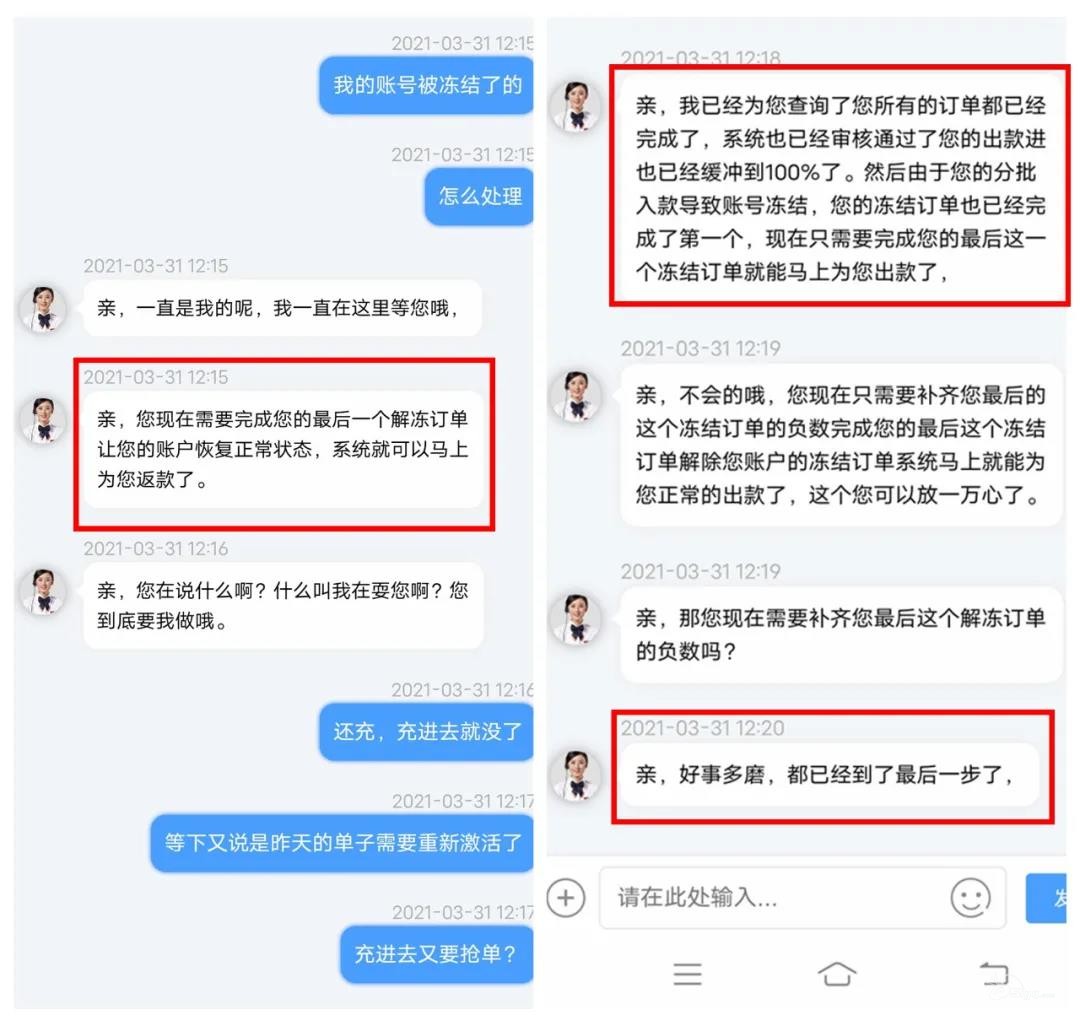Tap the 我的账号被冻结了的 sent bubble
This screenshot has width=1080, height=1026.
(x=426, y=85)
